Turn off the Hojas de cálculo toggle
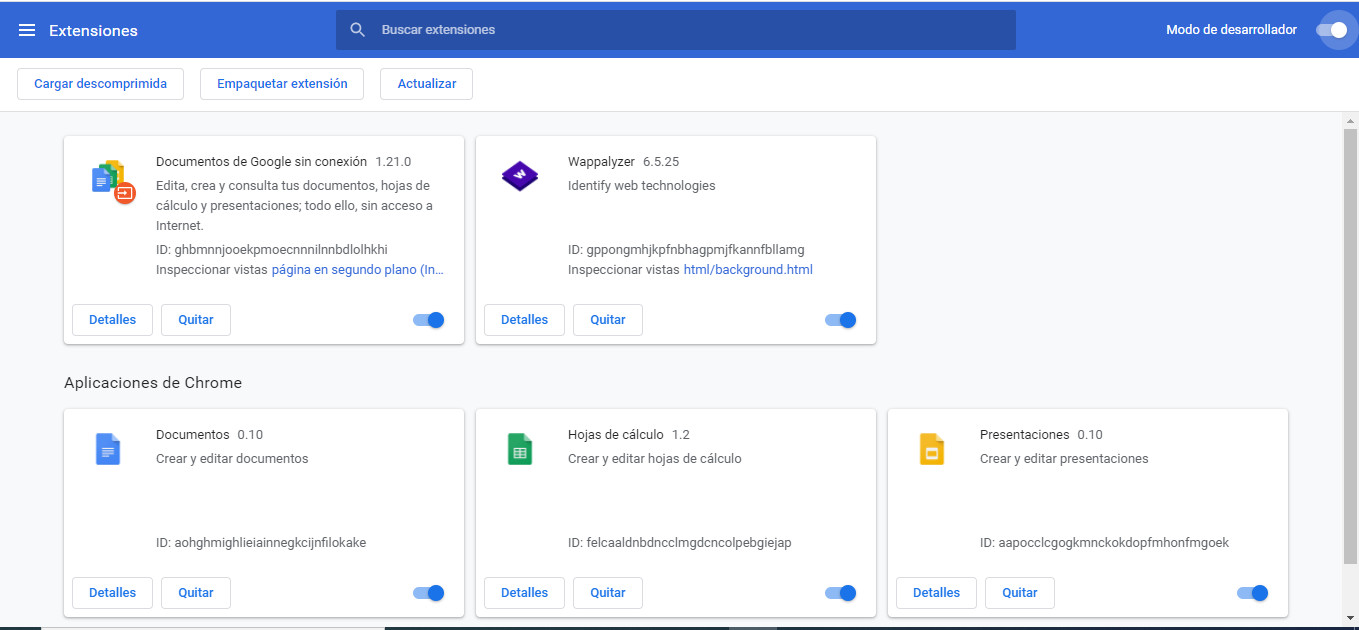The height and width of the screenshot is (630, 1359). (x=841, y=593)
